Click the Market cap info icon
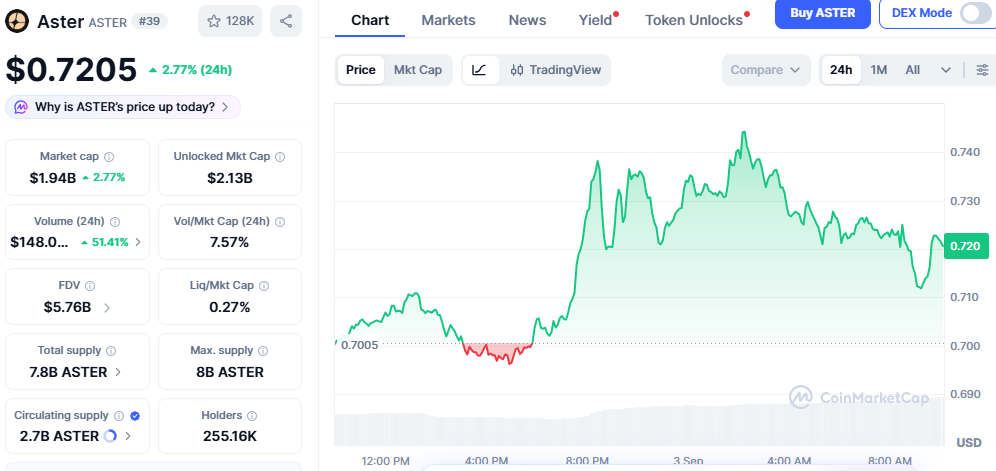996x471 pixels. point(109,156)
